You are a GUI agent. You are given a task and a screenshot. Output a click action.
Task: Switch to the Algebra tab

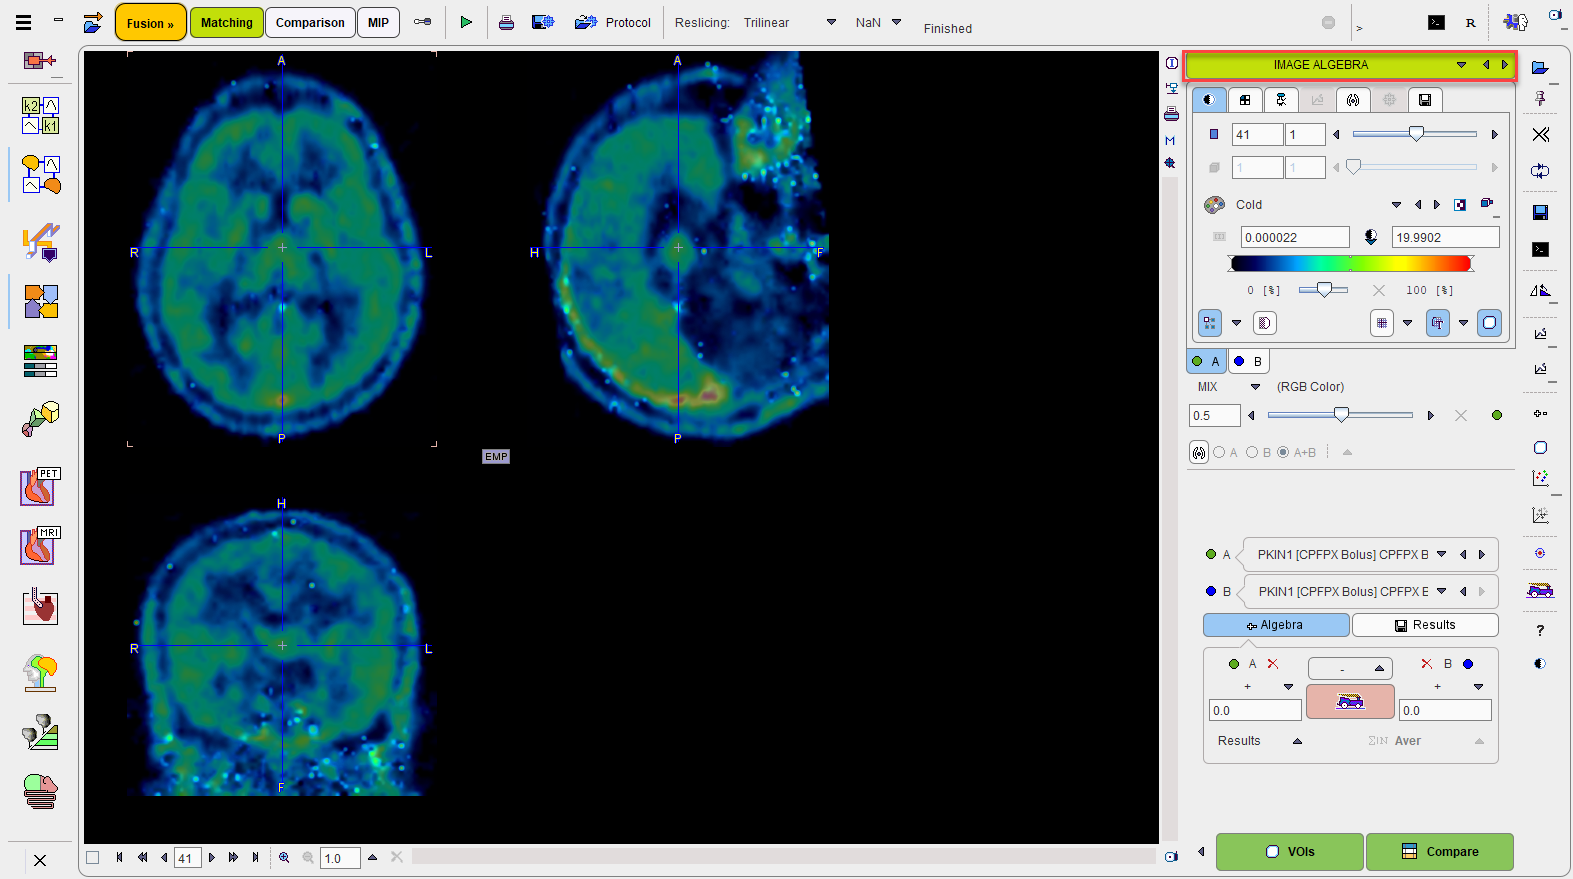coord(1276,625)
